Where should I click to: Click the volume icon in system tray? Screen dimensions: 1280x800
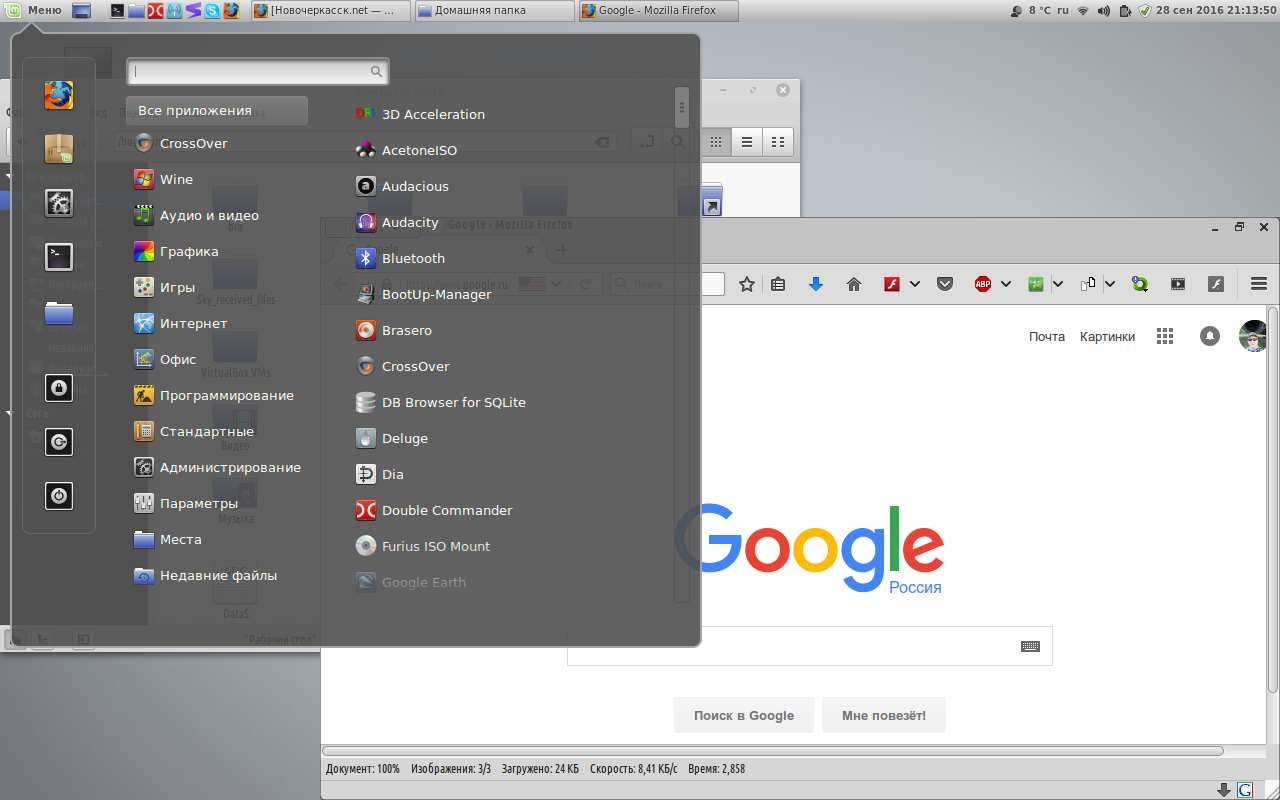pyautogui.click(x=1103, y=11)
